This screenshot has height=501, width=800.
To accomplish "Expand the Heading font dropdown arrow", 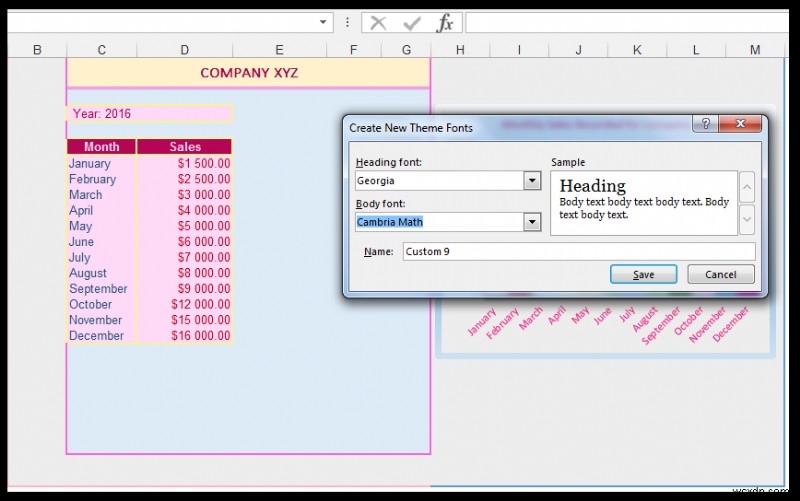I will click(x=532, y=180).
